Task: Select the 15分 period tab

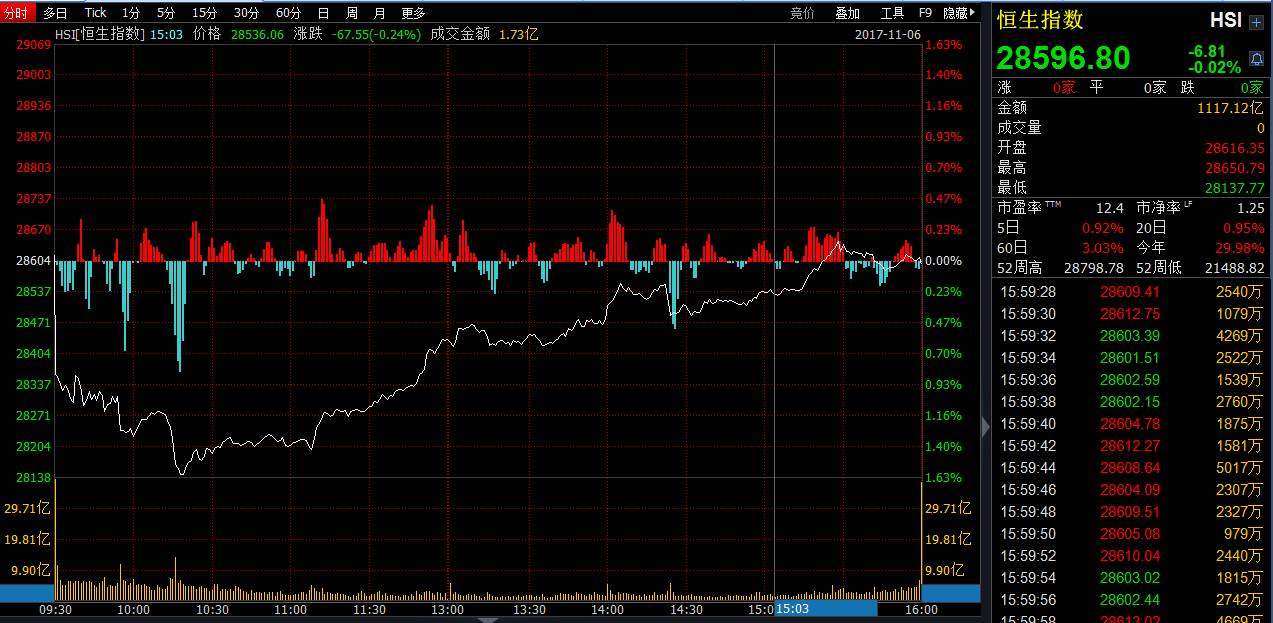Action: tap(204, 13)
